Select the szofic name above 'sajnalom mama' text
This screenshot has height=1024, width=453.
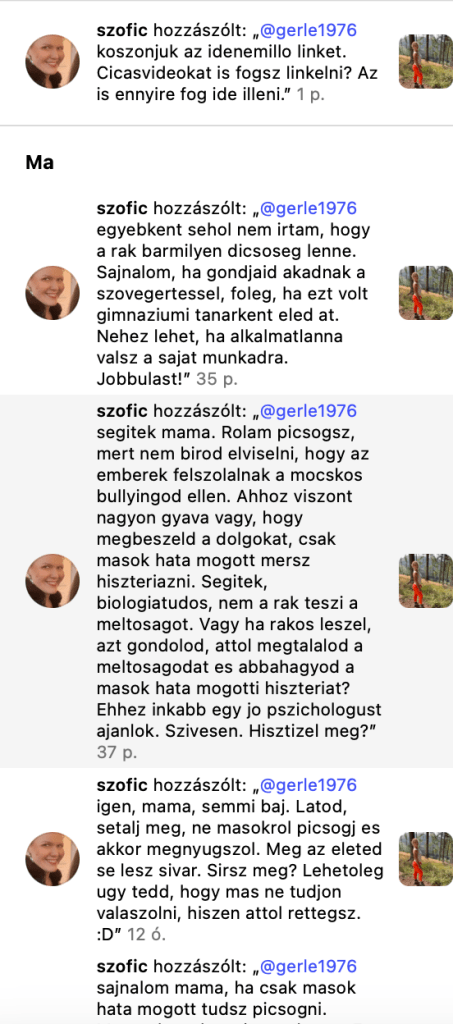[x=122, y=966]
